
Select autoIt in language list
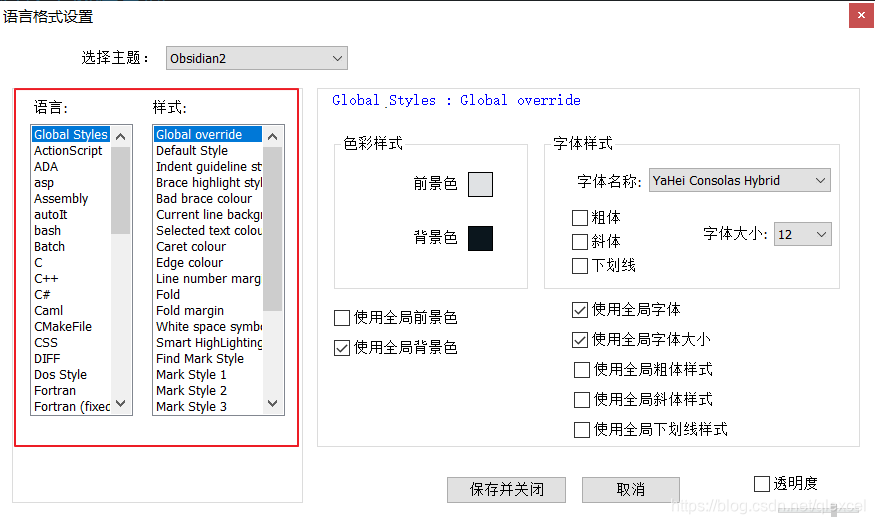pos(71,215)
